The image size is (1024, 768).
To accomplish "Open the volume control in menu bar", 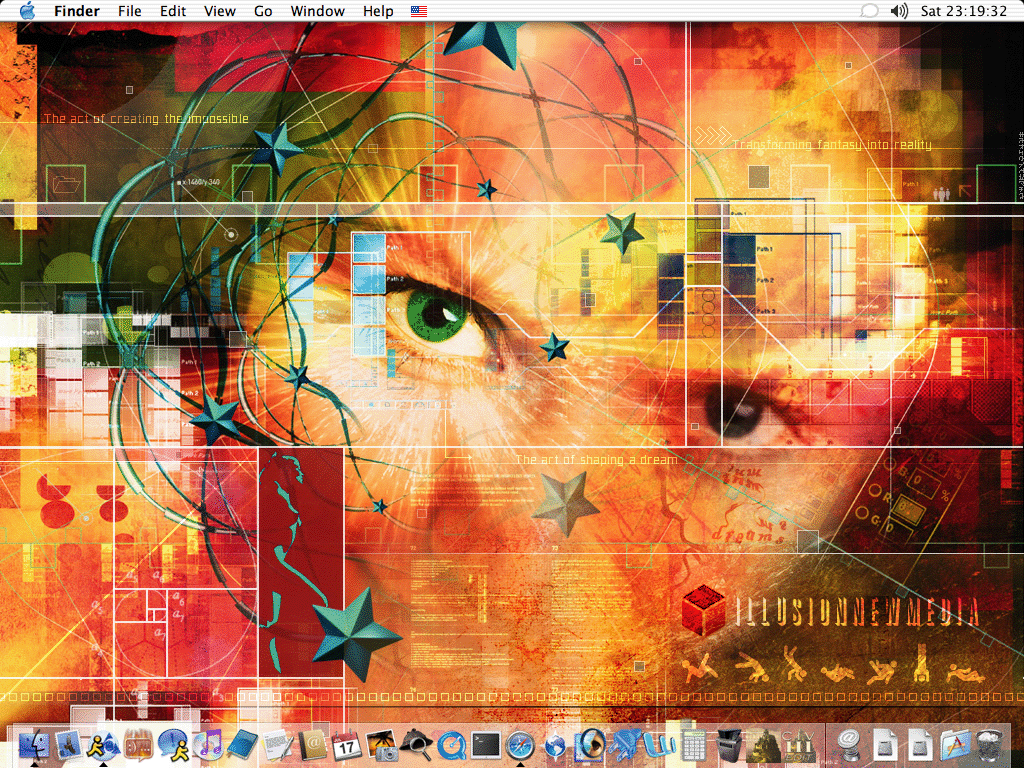I will pyautogui.click(x=899, y=11).
